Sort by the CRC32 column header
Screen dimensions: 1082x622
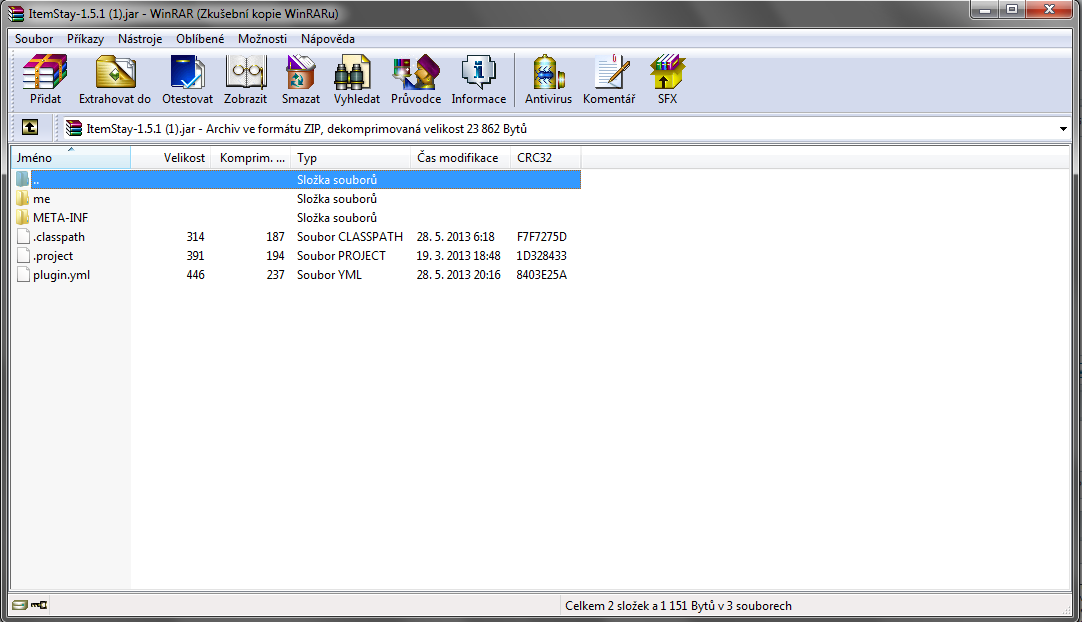pyautogui.click(x=546, y=157)
